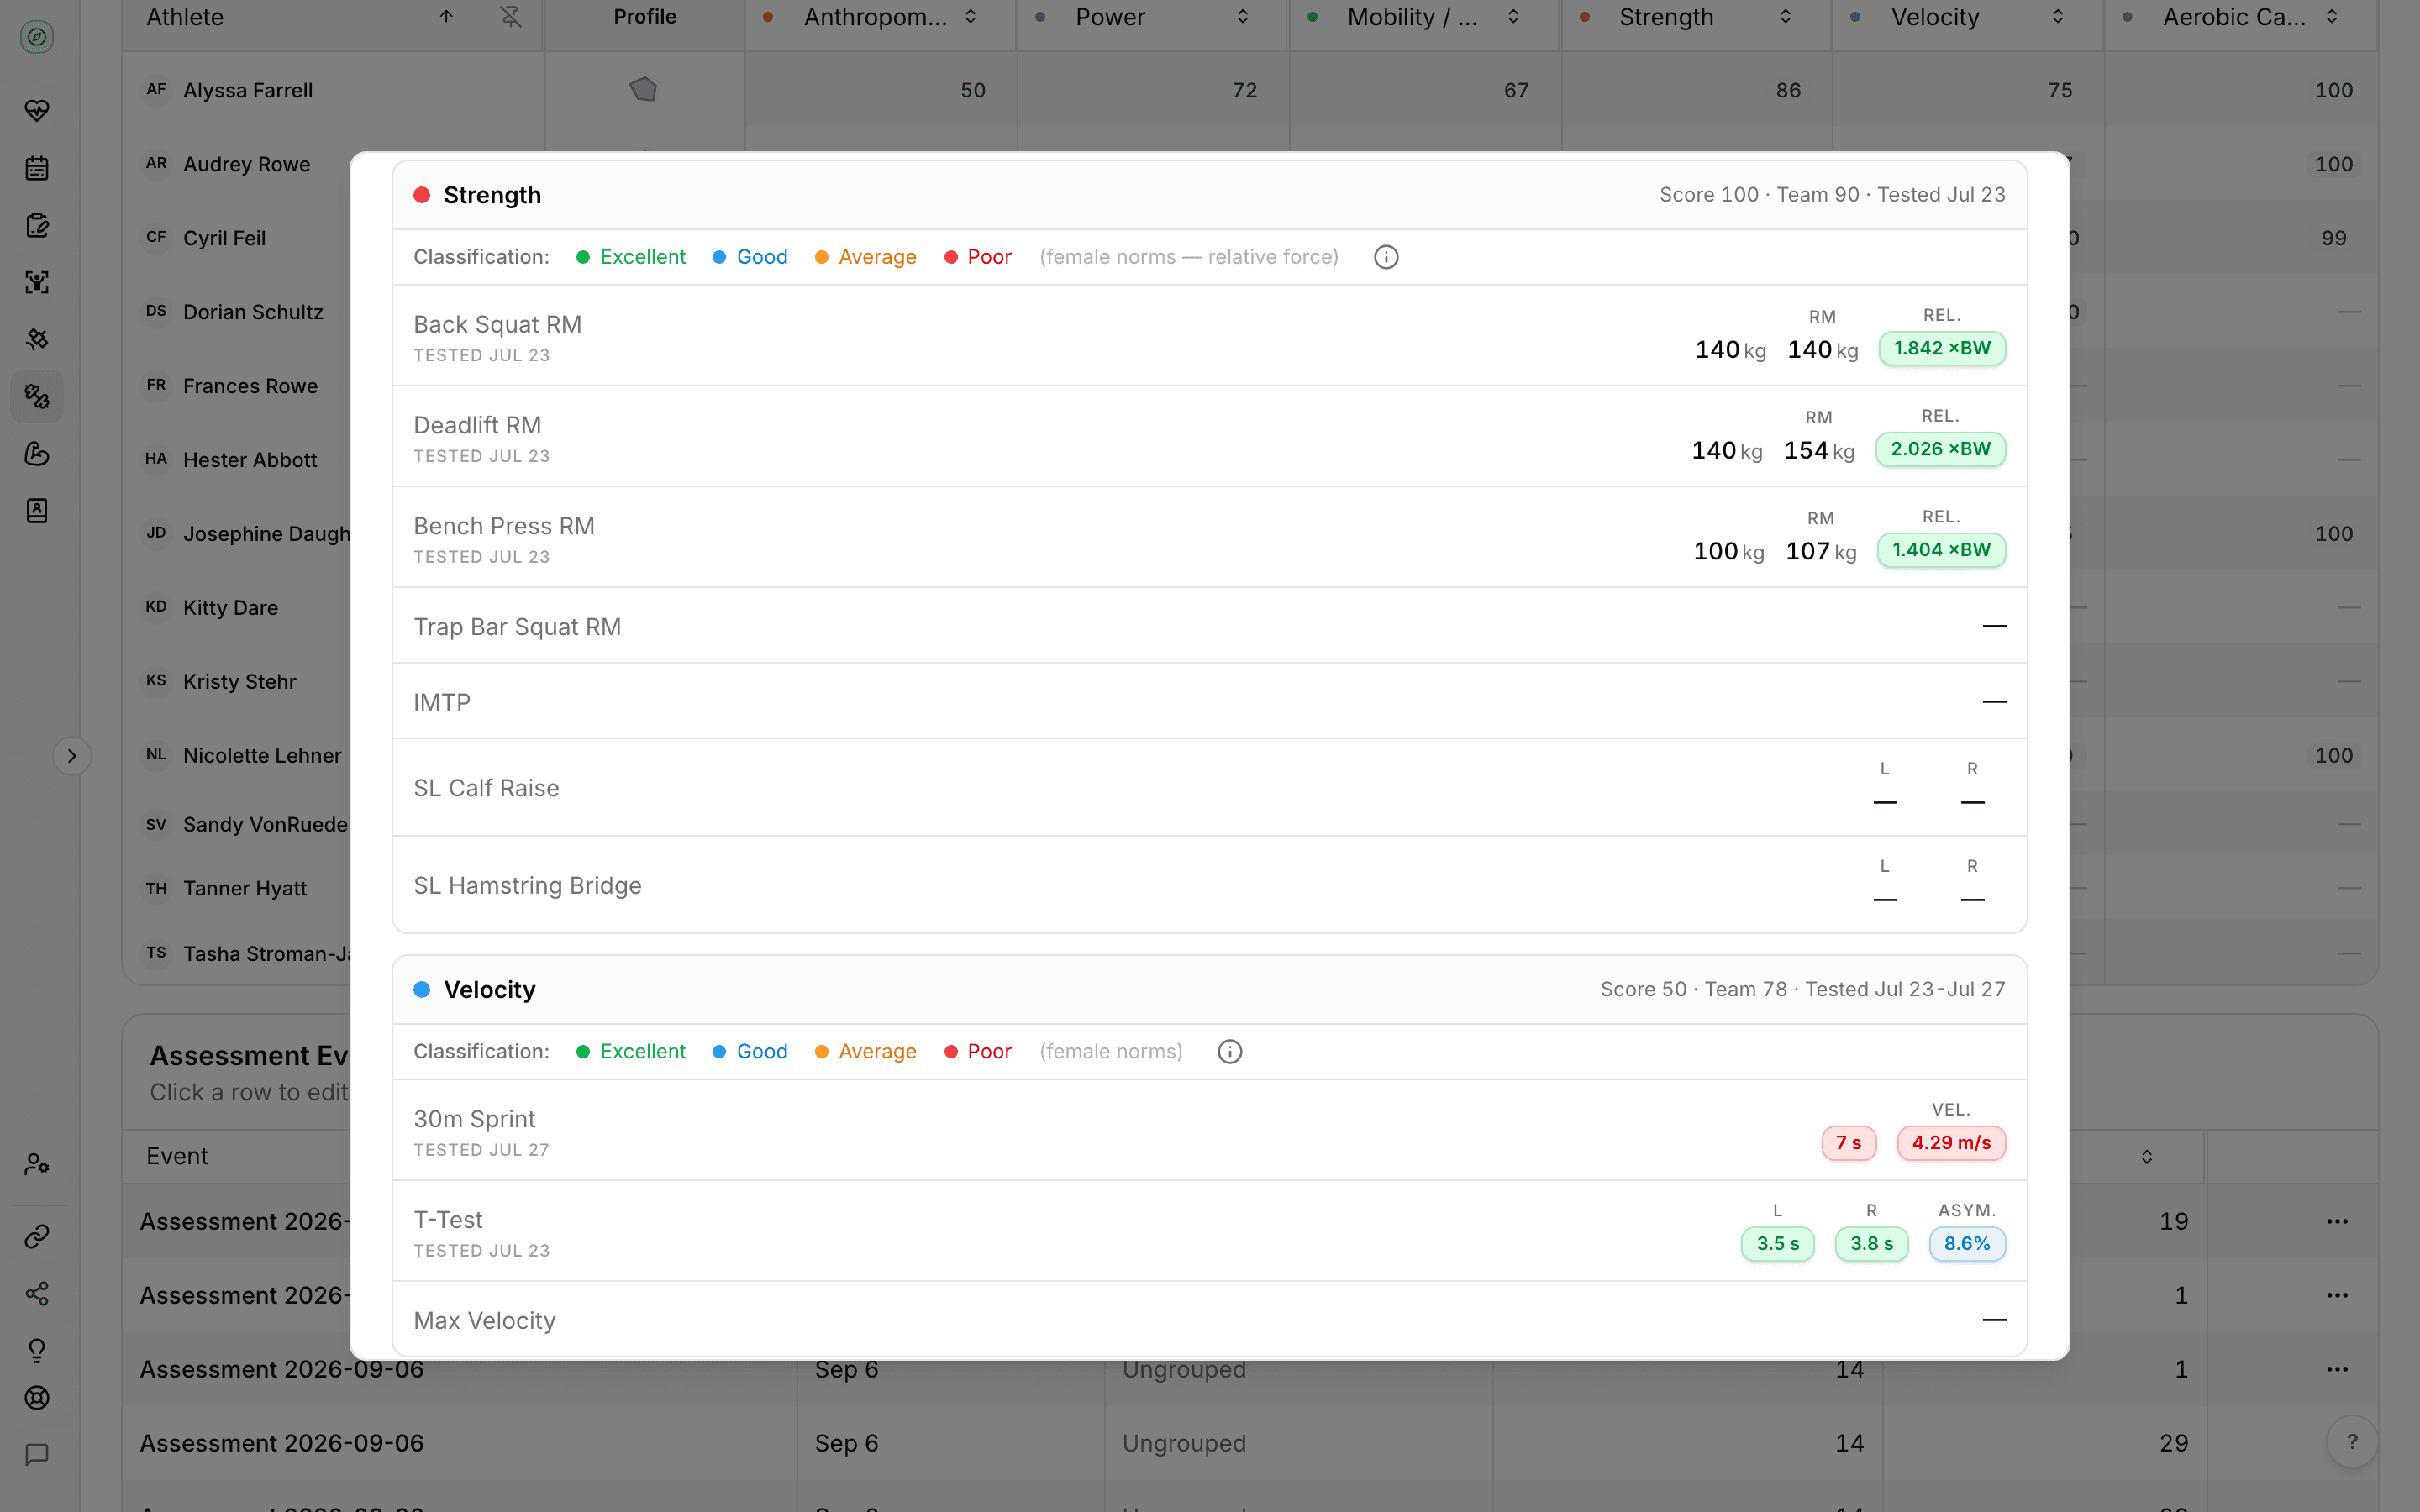The width and height of the screenshot is (2420, 1512).
Task: Open the lifebuoy support icon
Action: tap(37, 1398)
